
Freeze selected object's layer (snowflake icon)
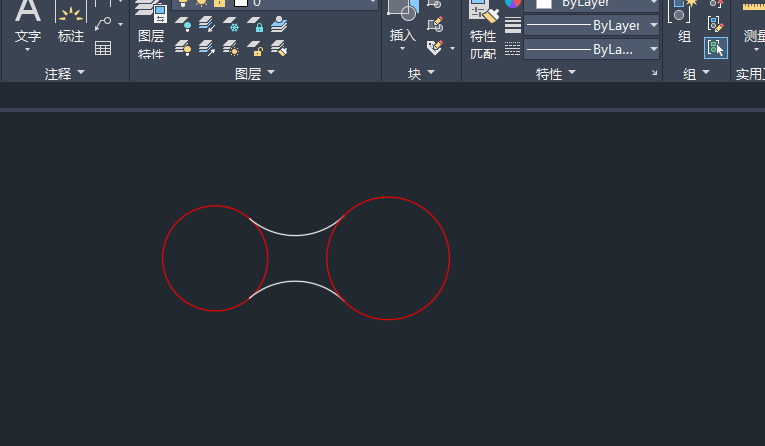click(231, 24)
